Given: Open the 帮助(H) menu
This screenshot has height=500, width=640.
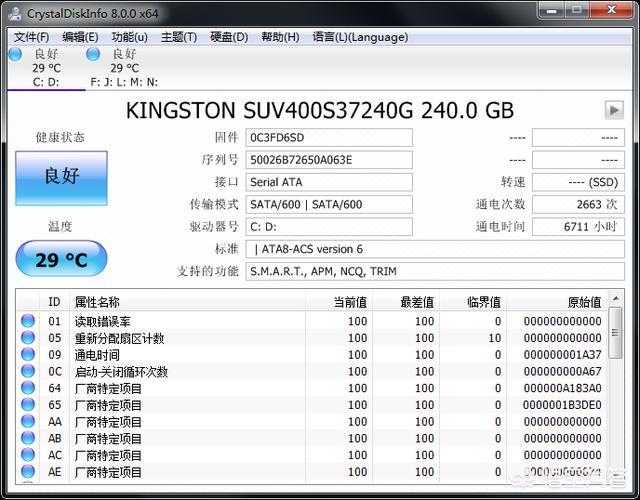Looking at the screenshot, I should click(280, 37).
